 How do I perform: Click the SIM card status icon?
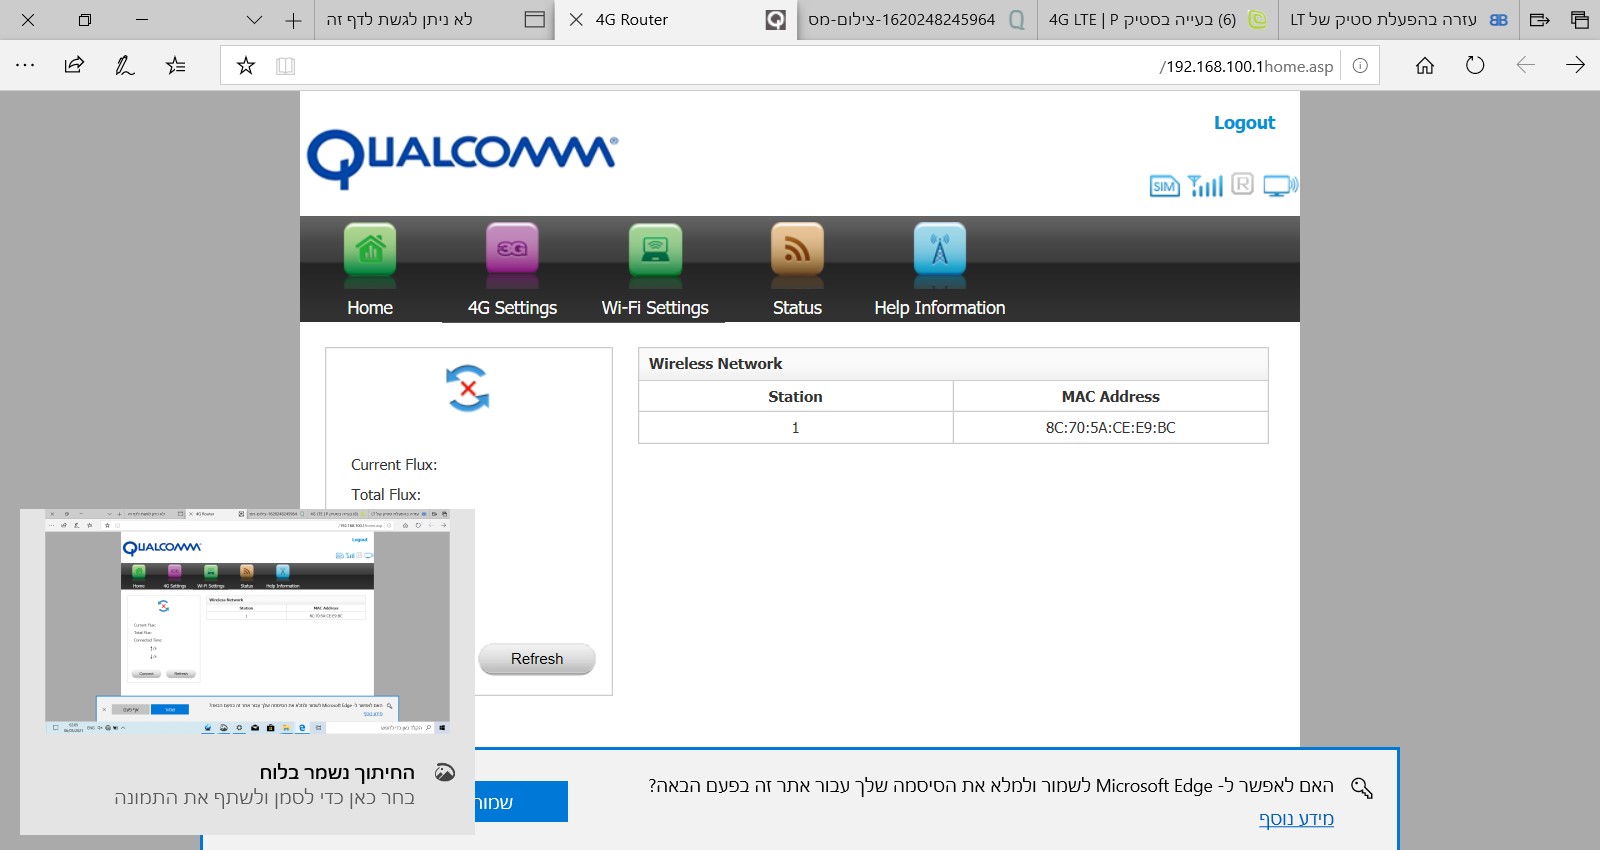pos(1164,186)
